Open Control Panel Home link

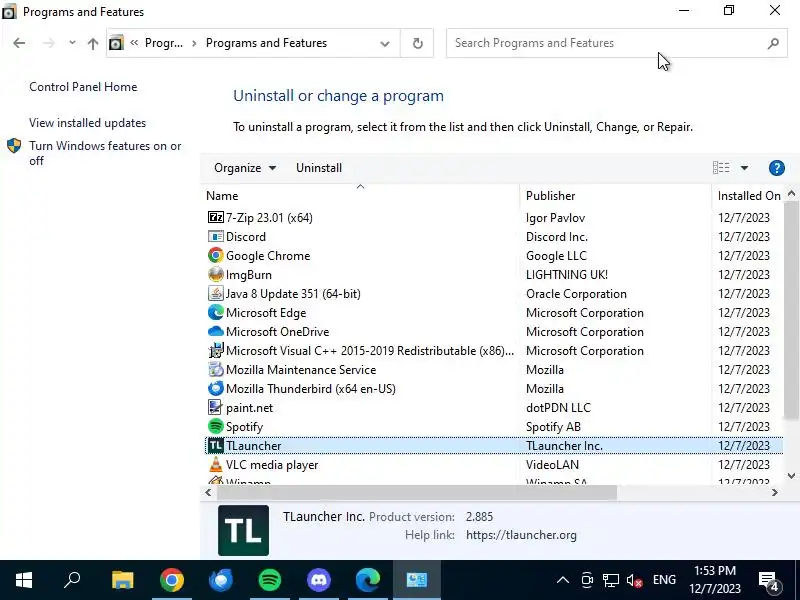tap(83, 87)
